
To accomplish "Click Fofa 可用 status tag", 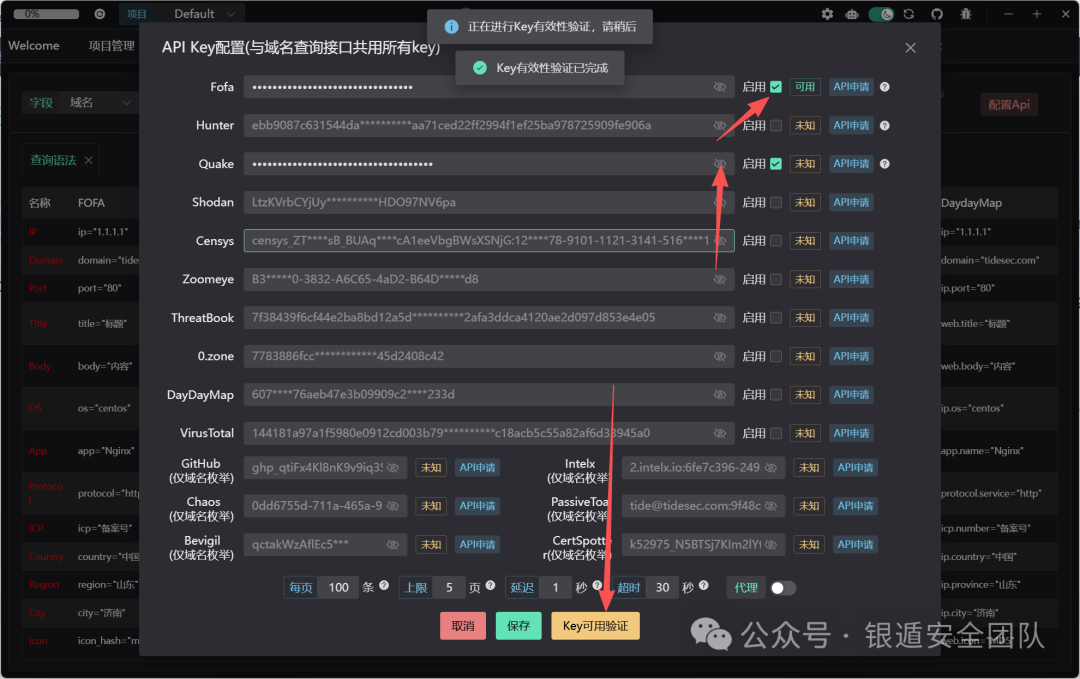I will [804, 87].
